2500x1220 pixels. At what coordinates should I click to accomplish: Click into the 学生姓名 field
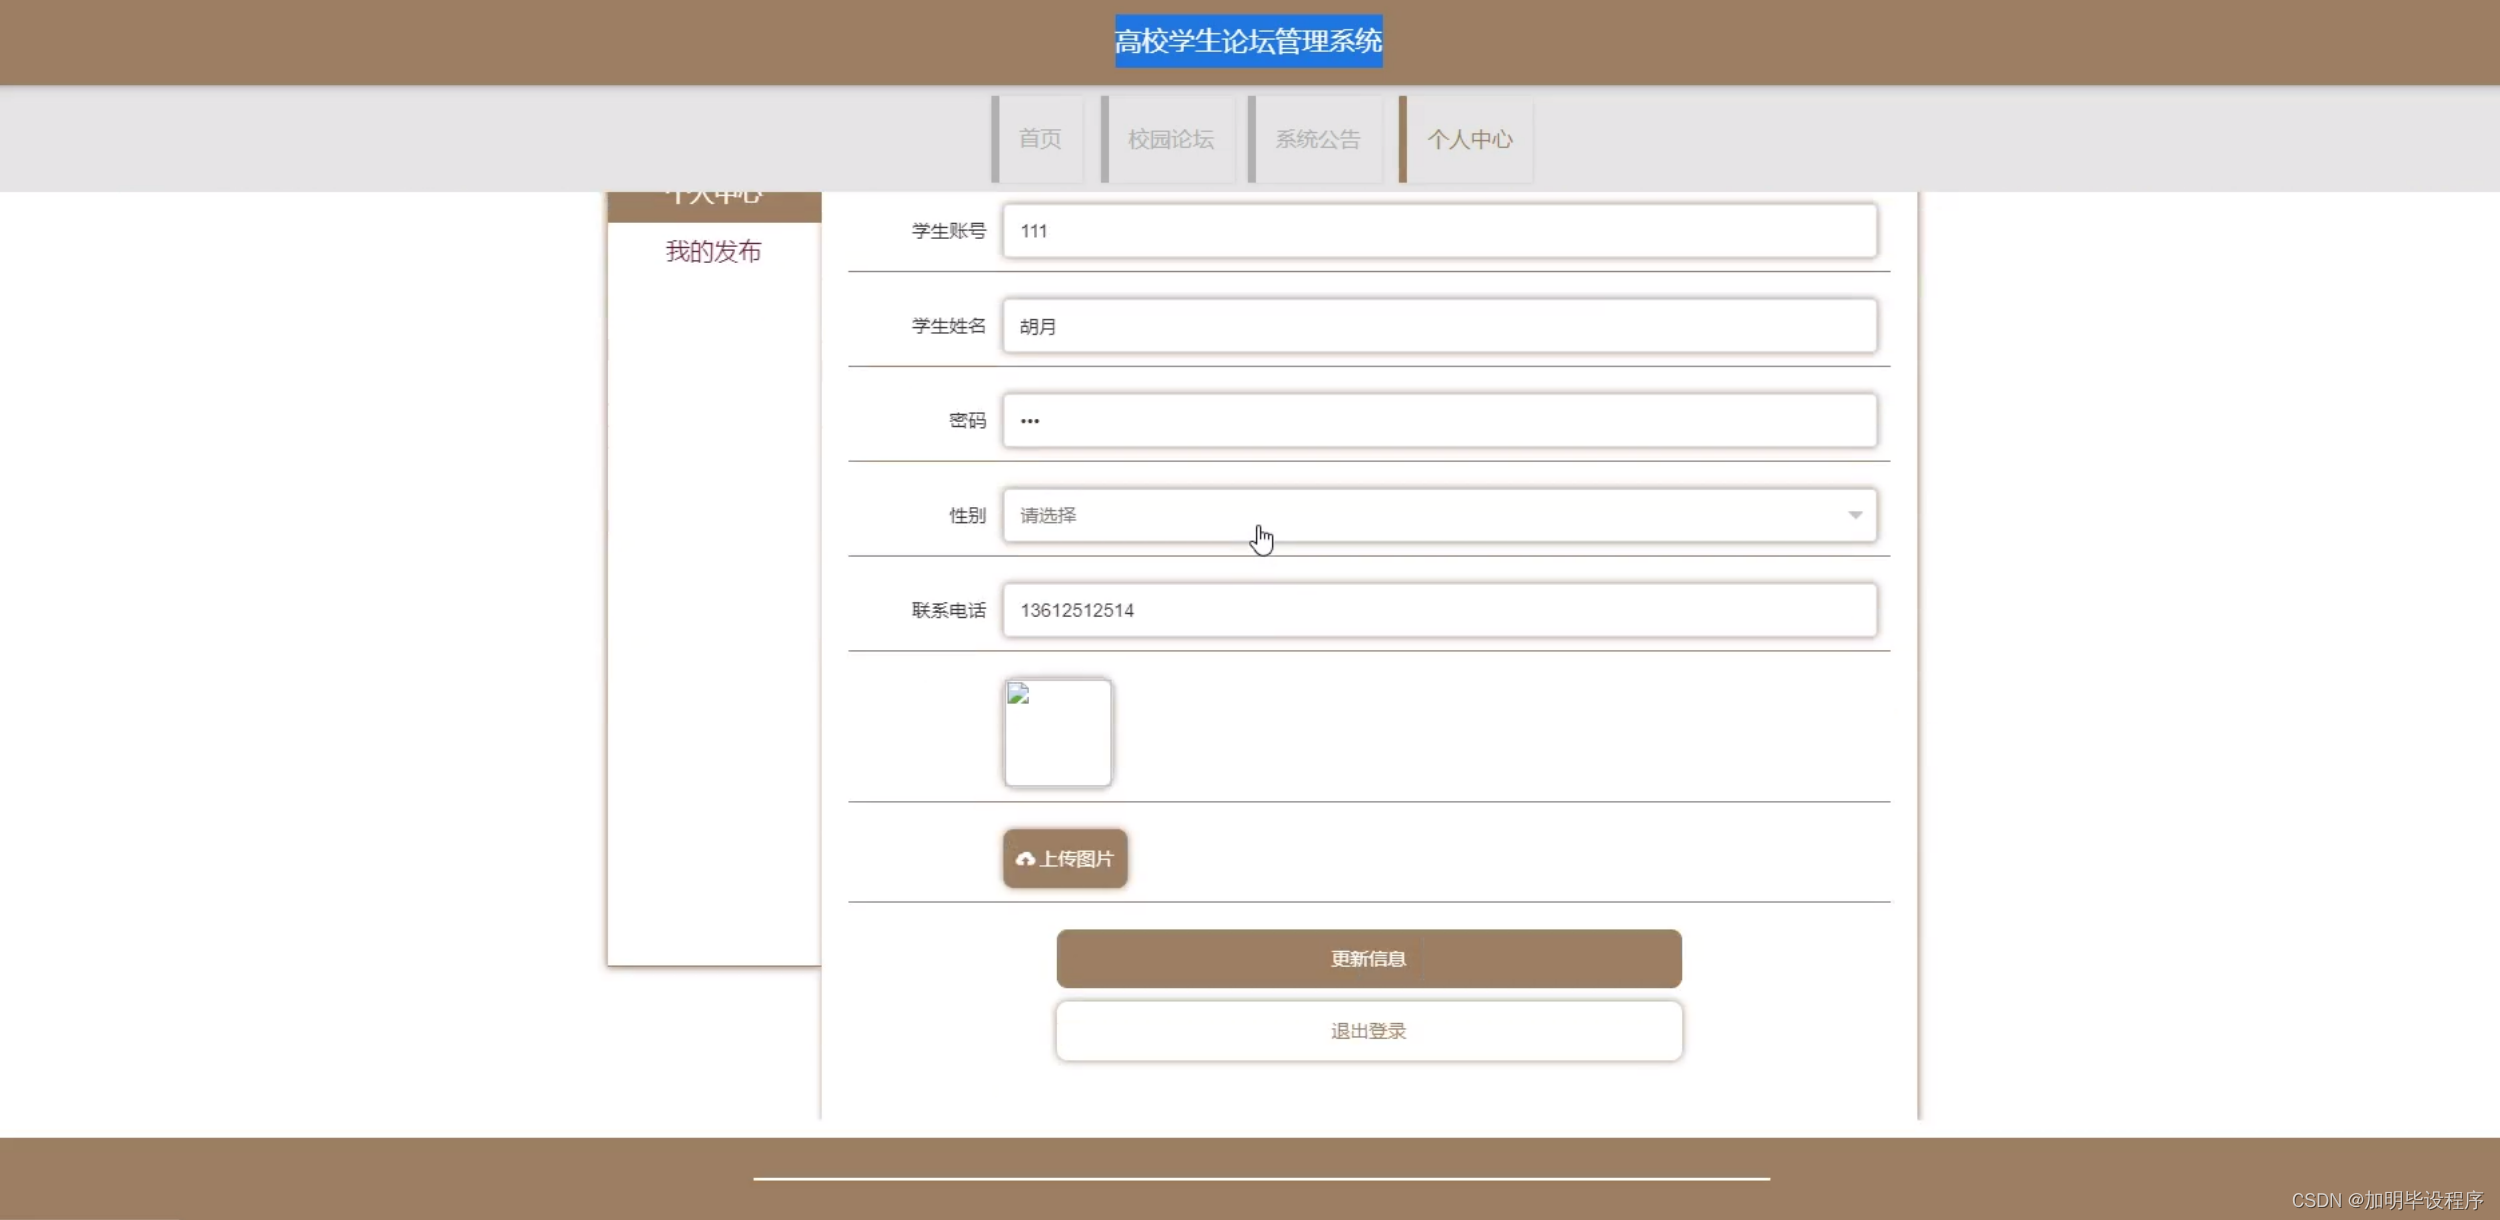pyautogui.click(x=1439, y=326)
